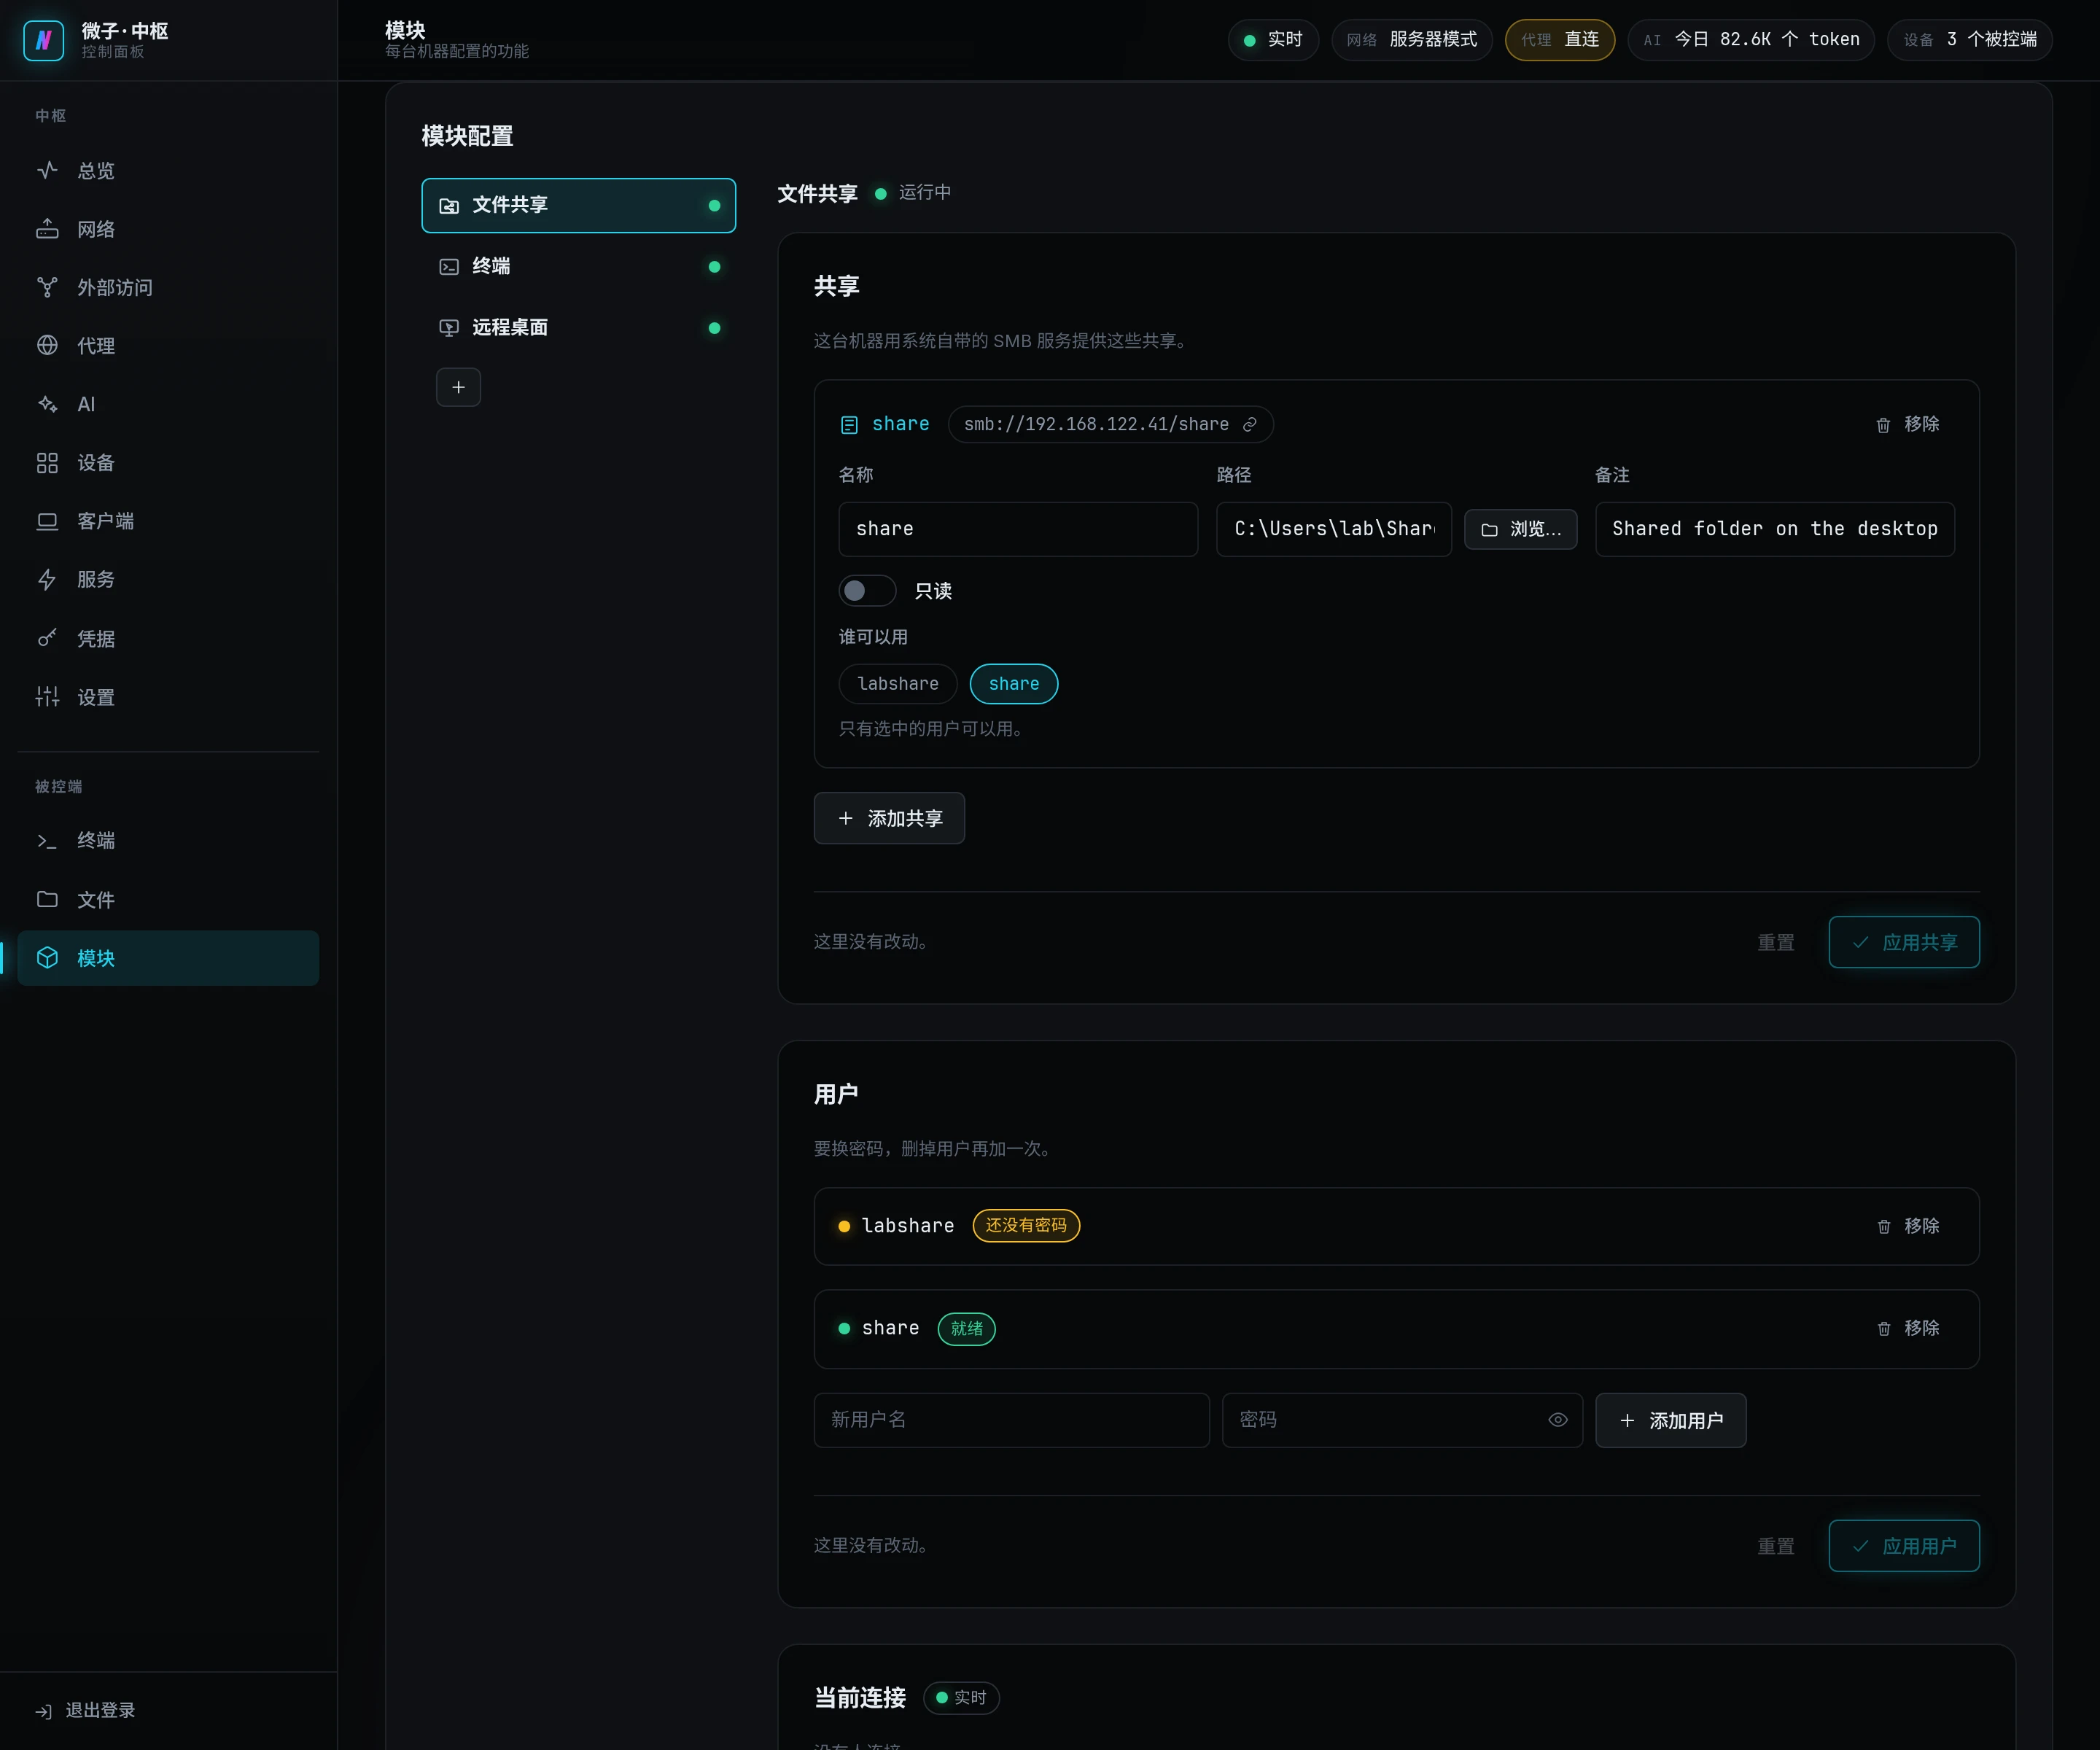Viewport: 2100px width, 1750px height.
Task: Click the 服务器模式 network status pill
Action: pyautogui.click(x=1411, y=40)
